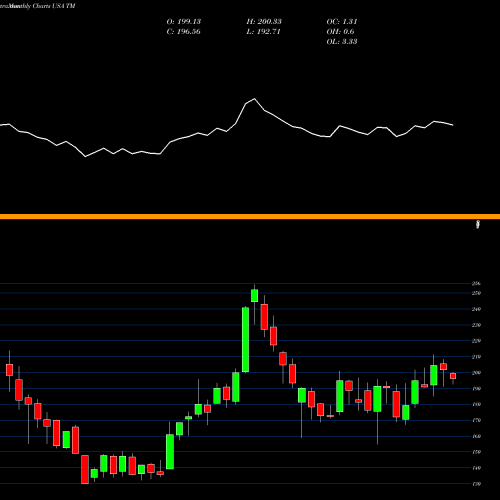This screenshot has width=500, height=500.
Task: Click the 210 price axis label
Action: click(x=476, y=357)
